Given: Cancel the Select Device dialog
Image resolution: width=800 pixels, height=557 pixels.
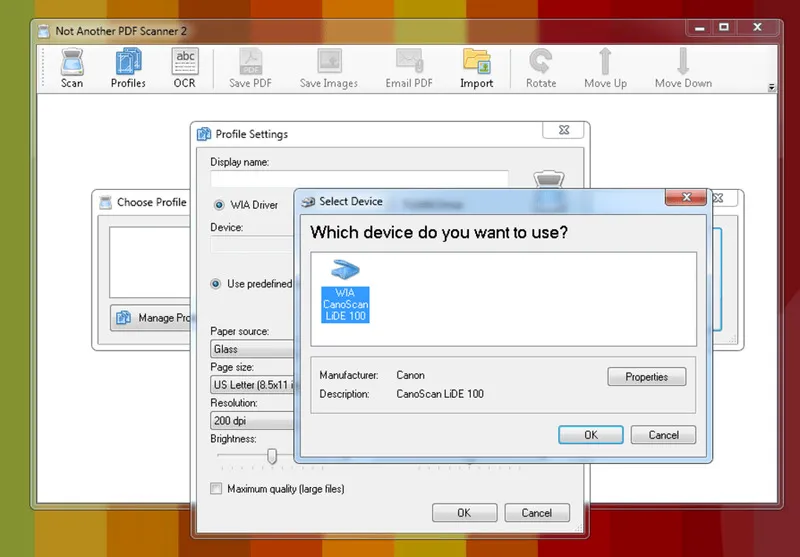Looking at the screenshot, I should (664, 435).
